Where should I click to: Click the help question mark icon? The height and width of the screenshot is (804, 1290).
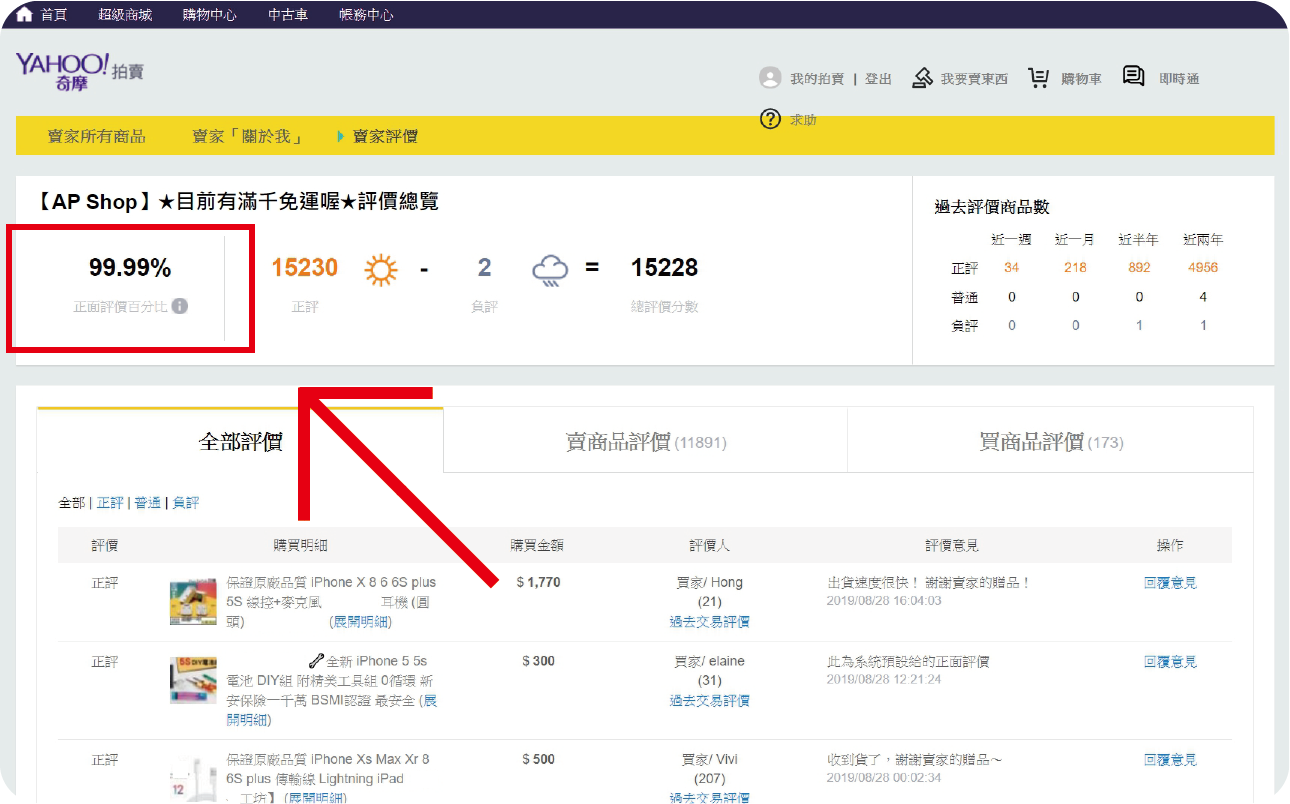click(x=770, y=119)
